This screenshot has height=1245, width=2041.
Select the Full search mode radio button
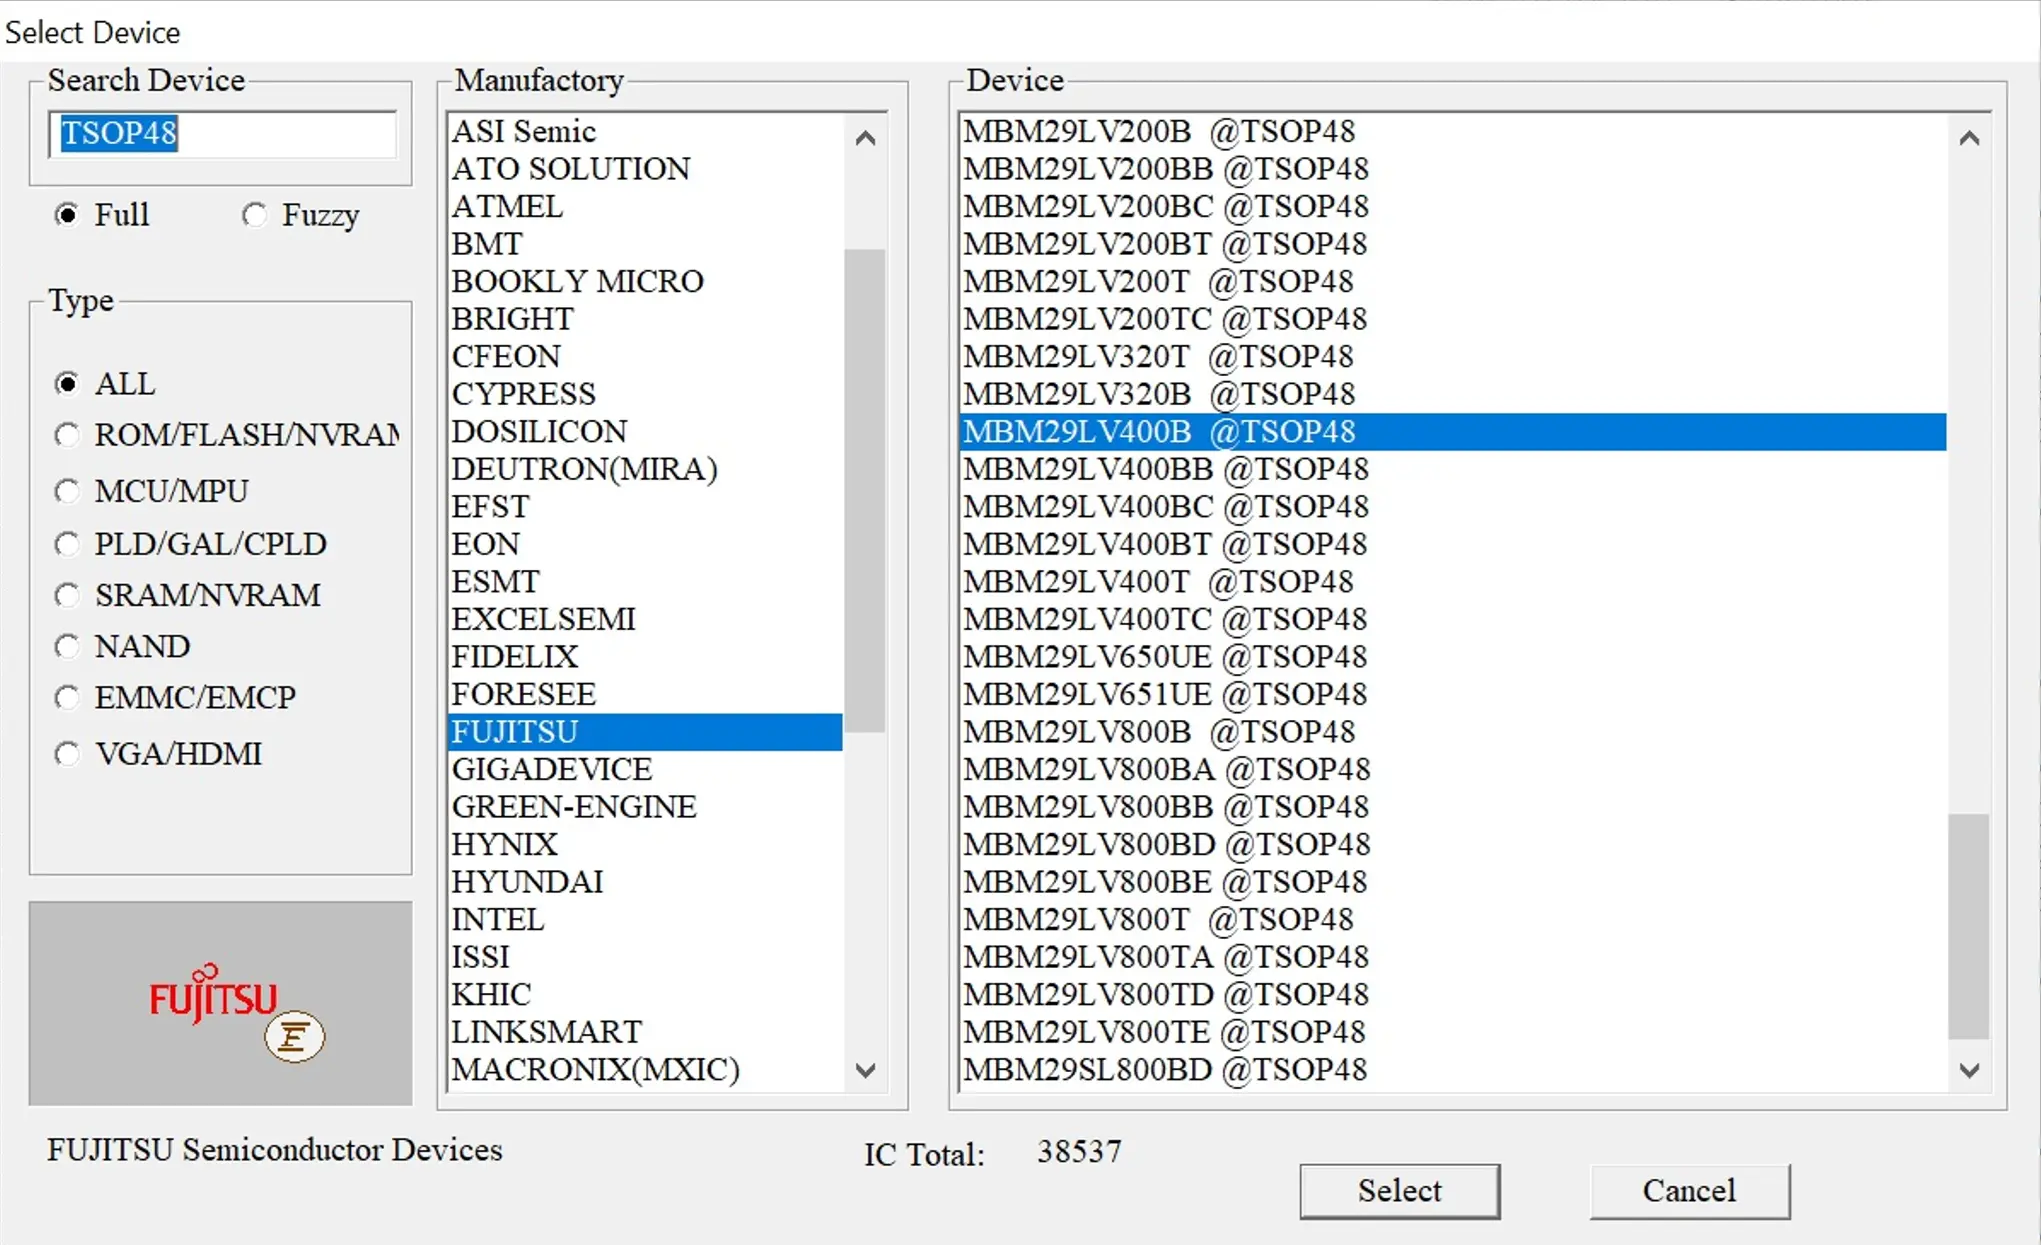(x=67, y=215)
